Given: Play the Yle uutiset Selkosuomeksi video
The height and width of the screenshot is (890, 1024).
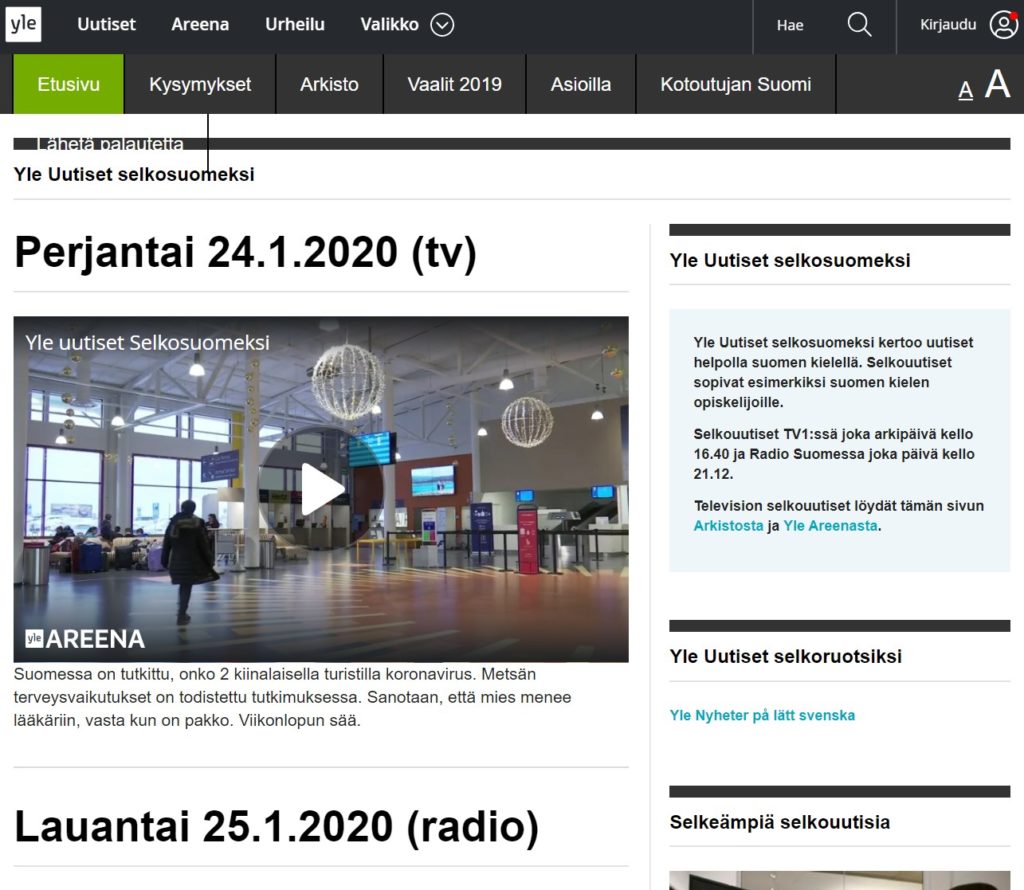Looking at the screenshot, I should 321,488.
